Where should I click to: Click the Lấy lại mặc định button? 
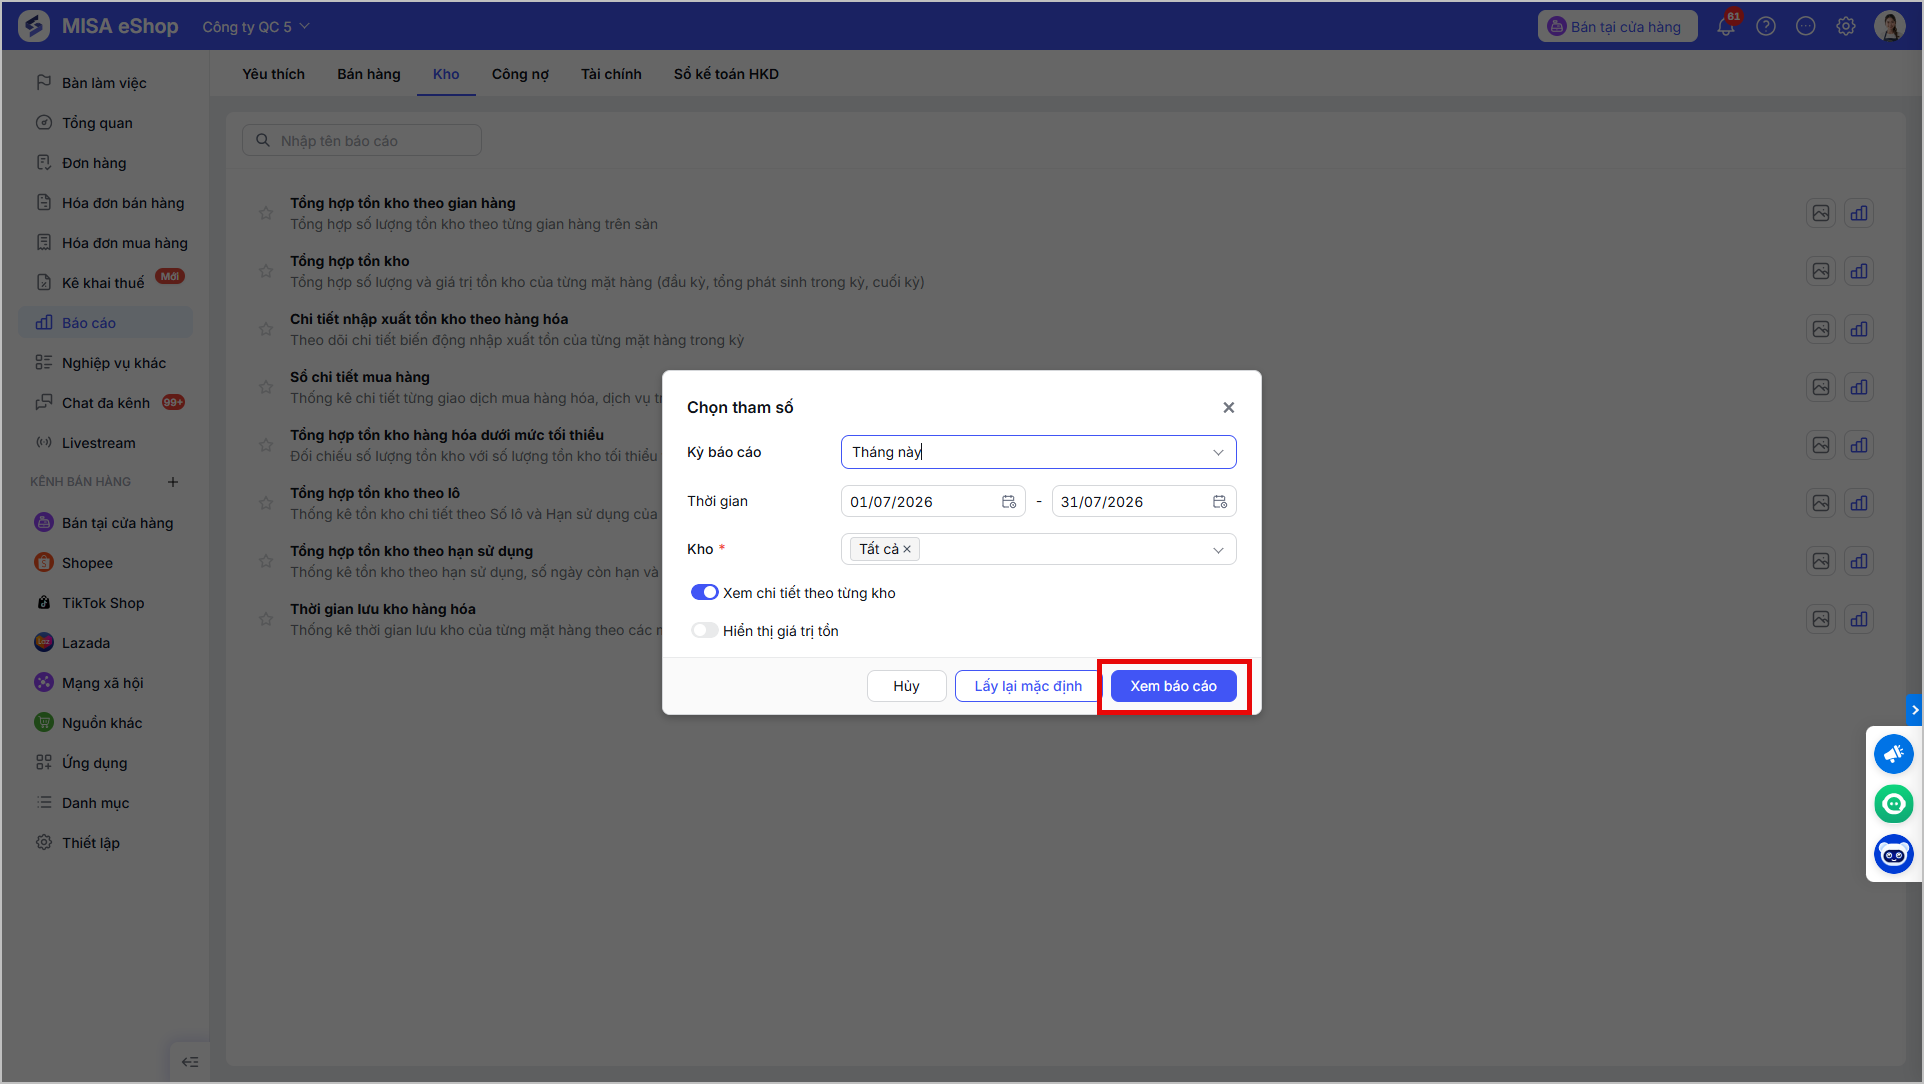click(1028, 686)
